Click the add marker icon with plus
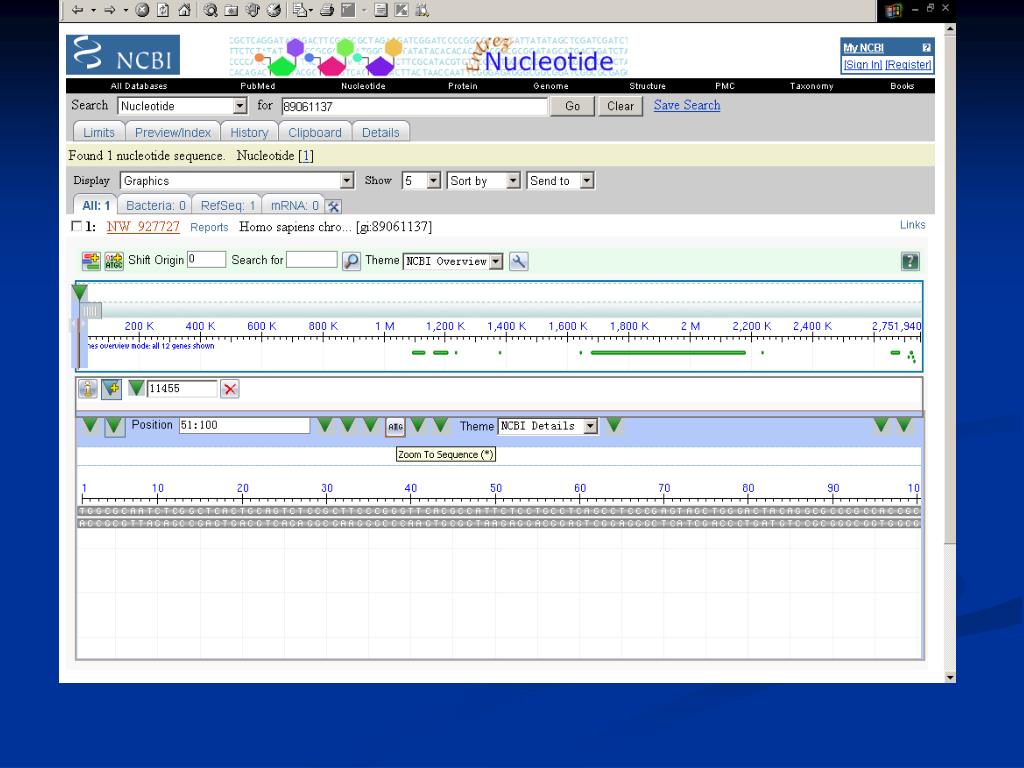Screen dimensions: 1024x768 [x=111, y=389]
